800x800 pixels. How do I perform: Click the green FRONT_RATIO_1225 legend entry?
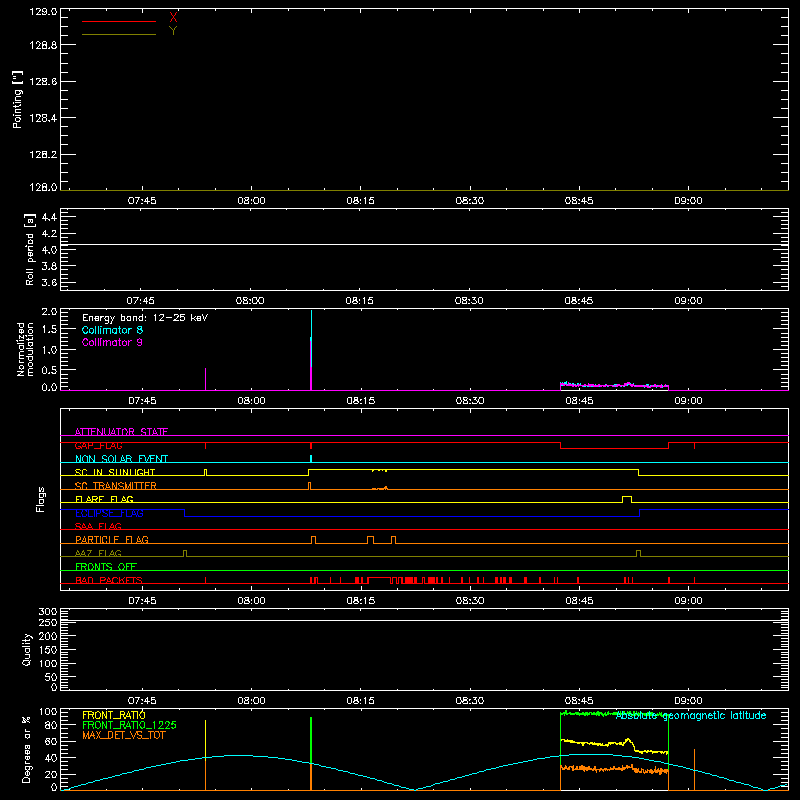130,725
